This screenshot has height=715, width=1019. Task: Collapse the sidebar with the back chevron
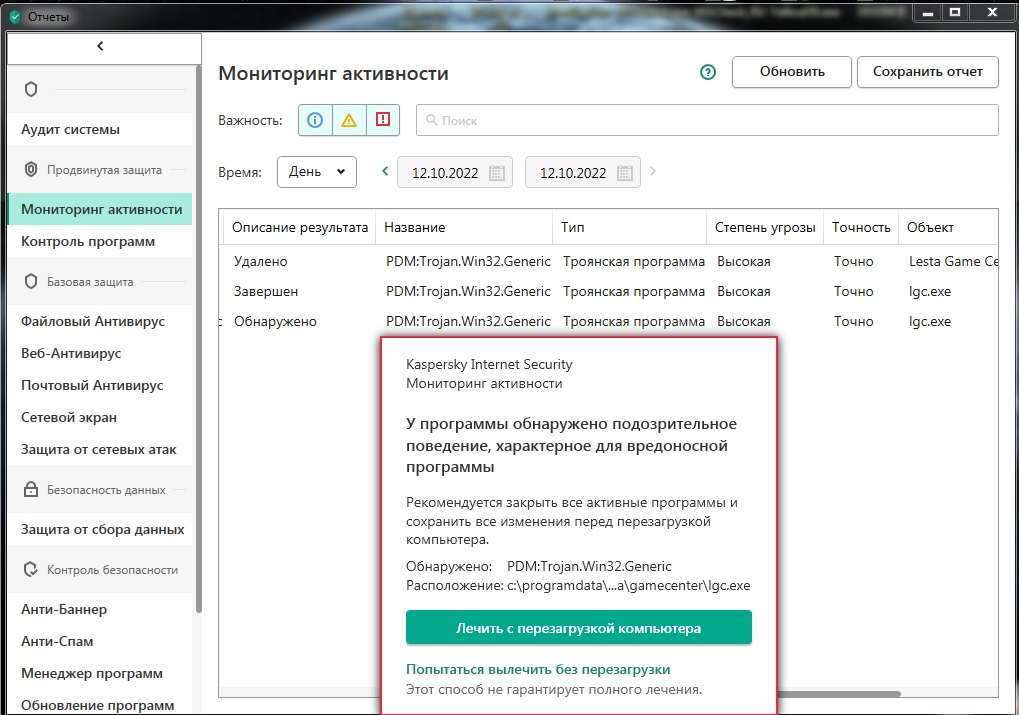101,46
